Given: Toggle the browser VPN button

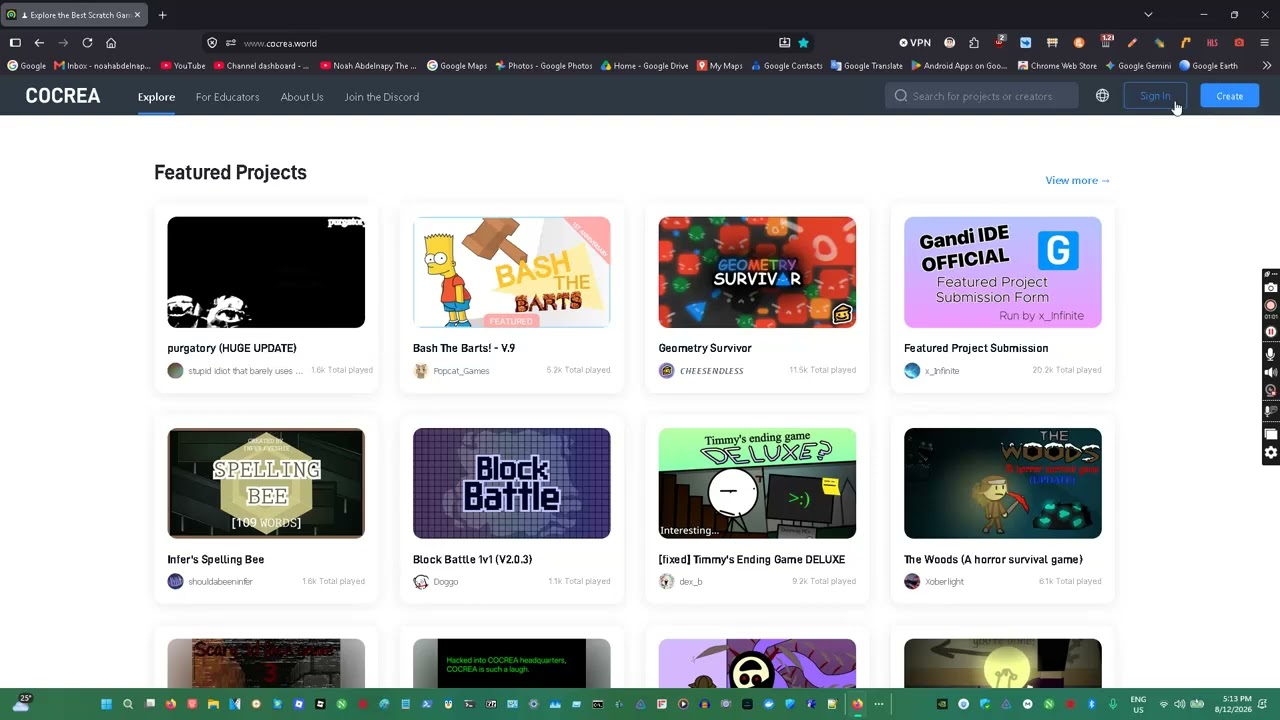Looking at the screenshot, I should (915, 43).
